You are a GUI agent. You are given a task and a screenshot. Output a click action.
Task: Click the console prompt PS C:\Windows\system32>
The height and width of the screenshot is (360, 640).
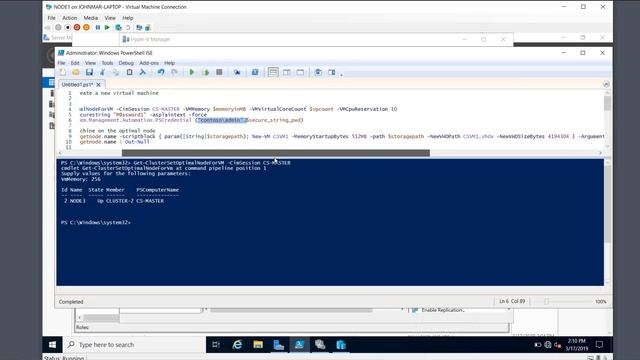click(96, 222)
